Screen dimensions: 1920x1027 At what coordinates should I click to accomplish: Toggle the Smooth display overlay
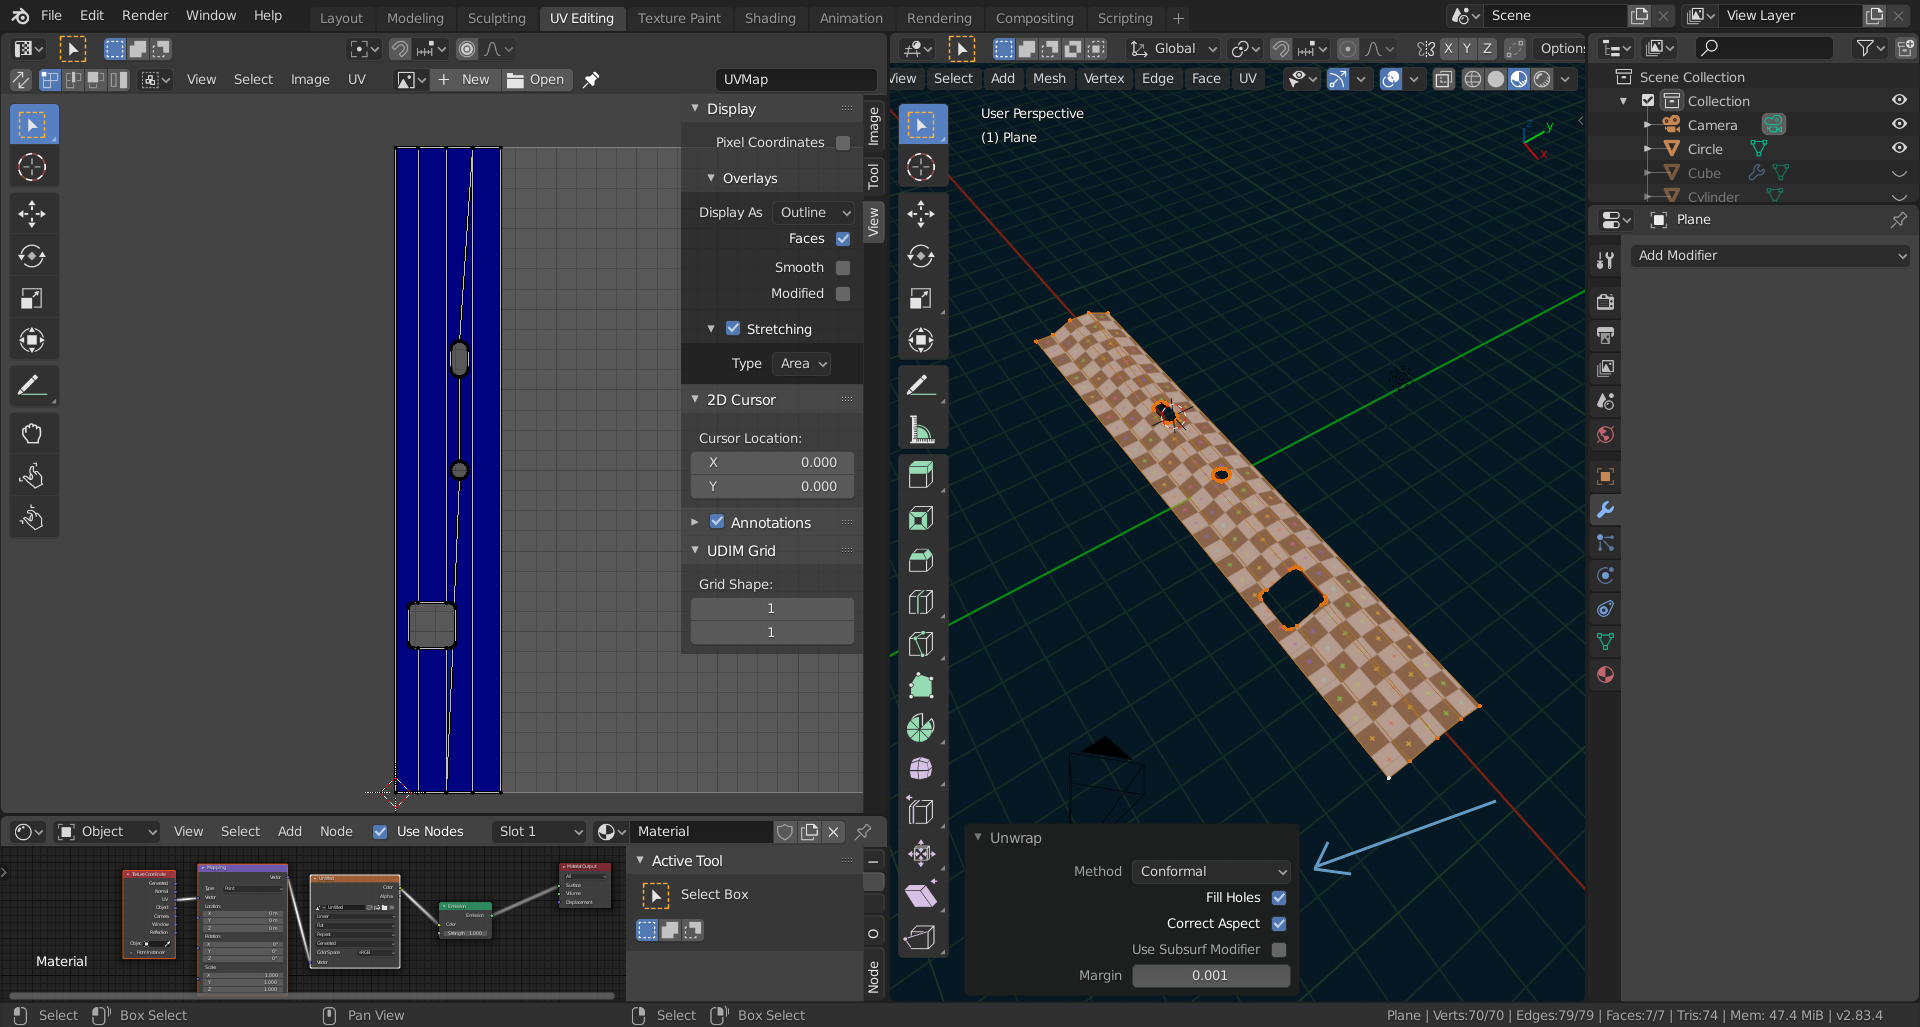[x=843, y=267]
